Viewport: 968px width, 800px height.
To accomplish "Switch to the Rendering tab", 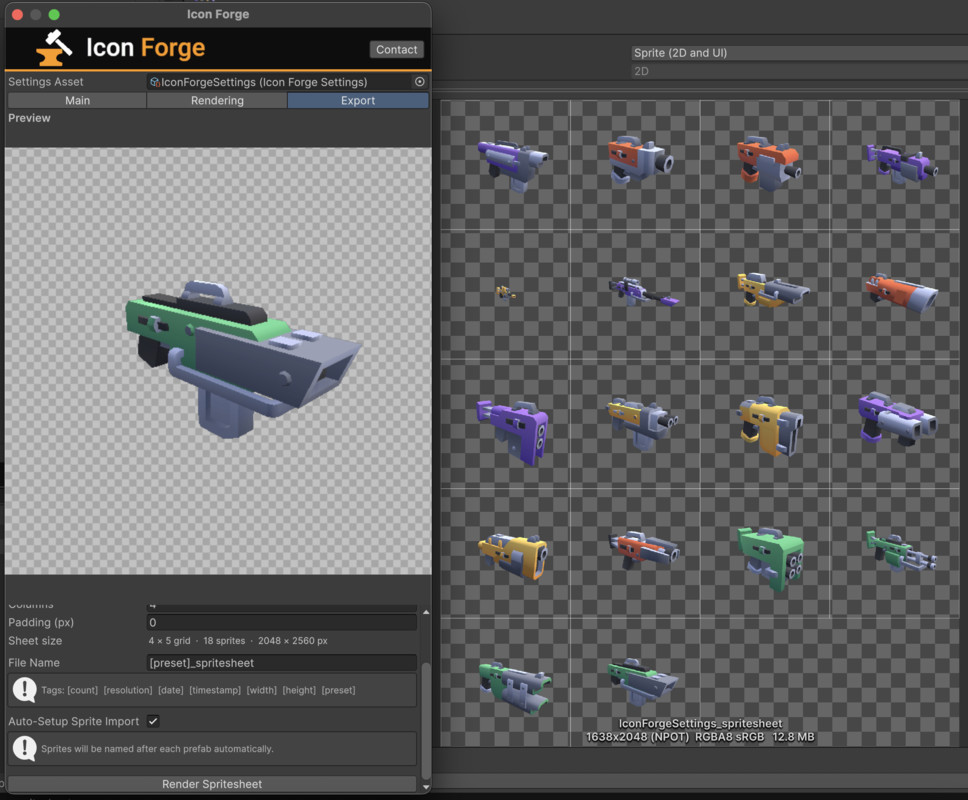I will [217, 100].
